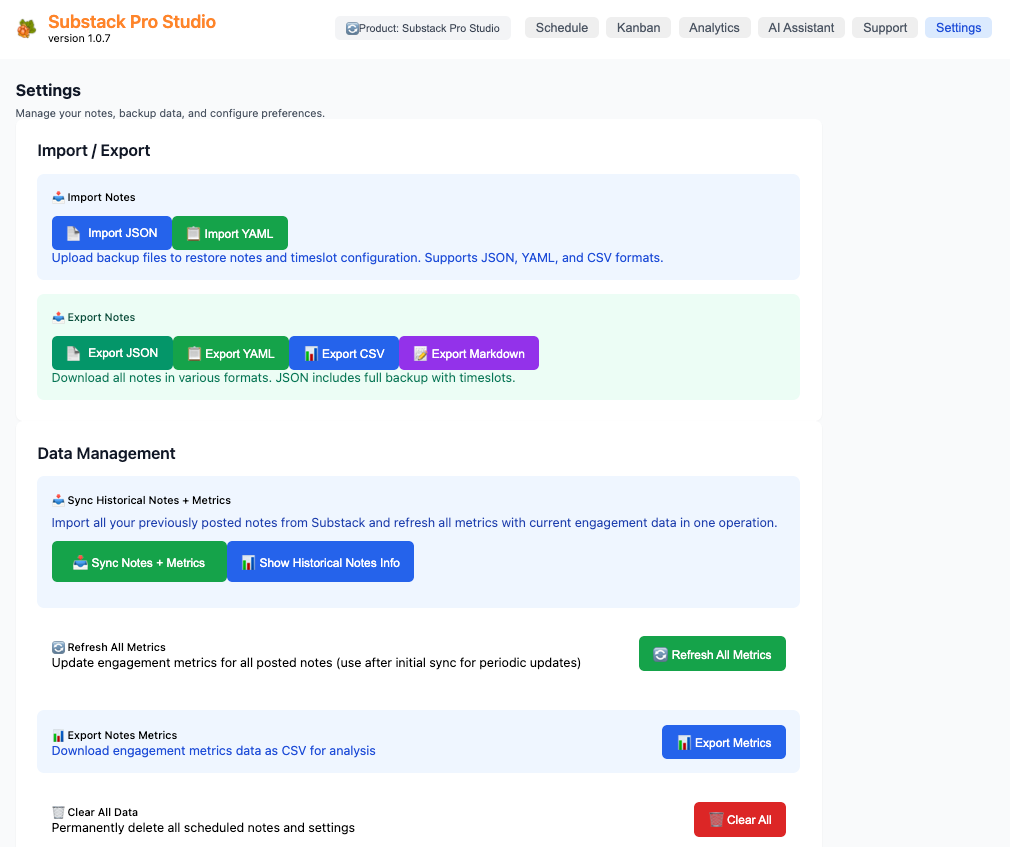
Task: Select the Settings tab
Action: tap(958, 28)
